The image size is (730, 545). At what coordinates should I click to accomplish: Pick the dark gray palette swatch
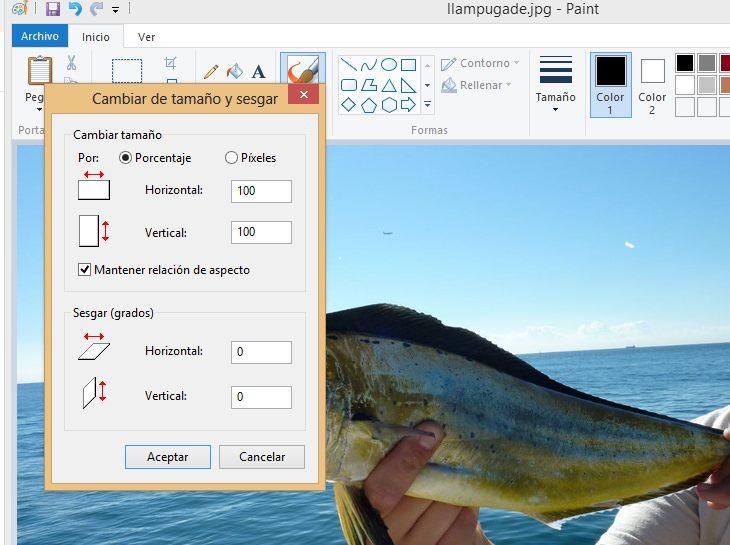click(x=707, y=63)
